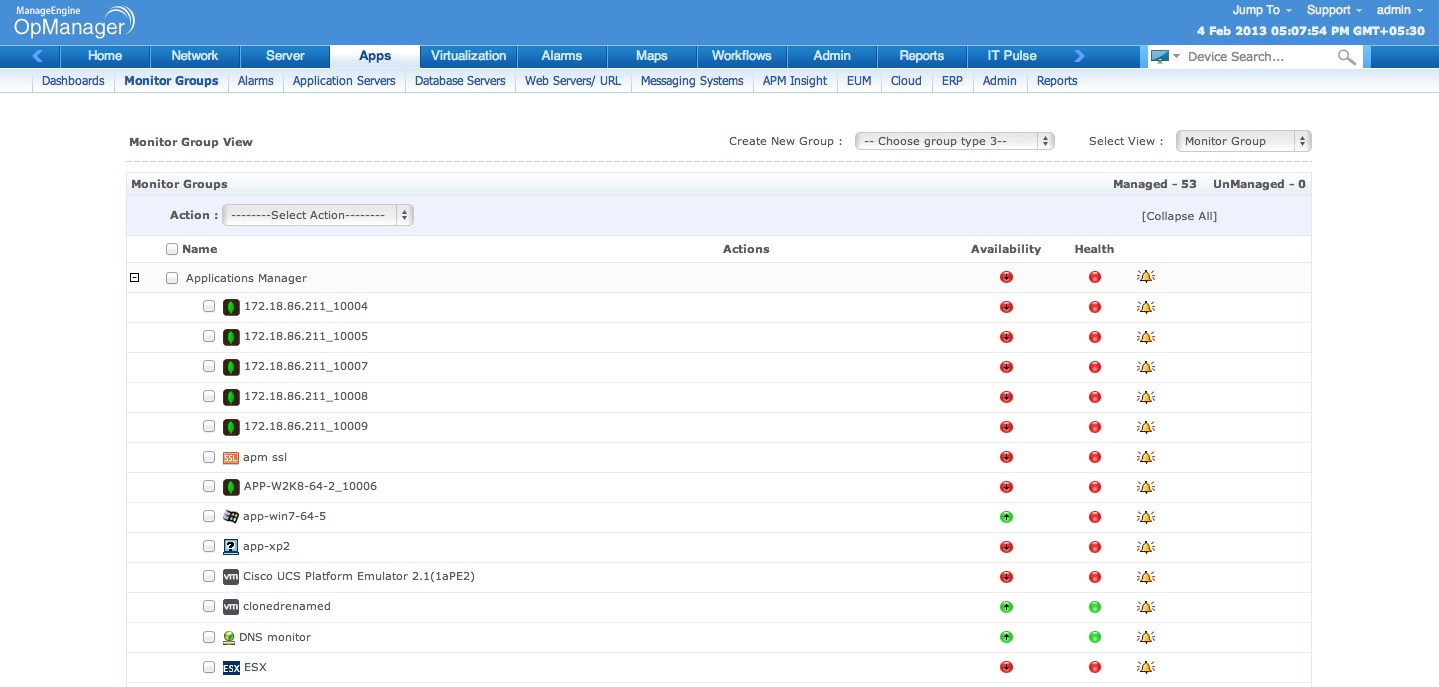Image resolution: width=1439 pixels, height=687 pixels.
Task: Open the IT Pulse tab
Action: click(x=1012, y=56)
